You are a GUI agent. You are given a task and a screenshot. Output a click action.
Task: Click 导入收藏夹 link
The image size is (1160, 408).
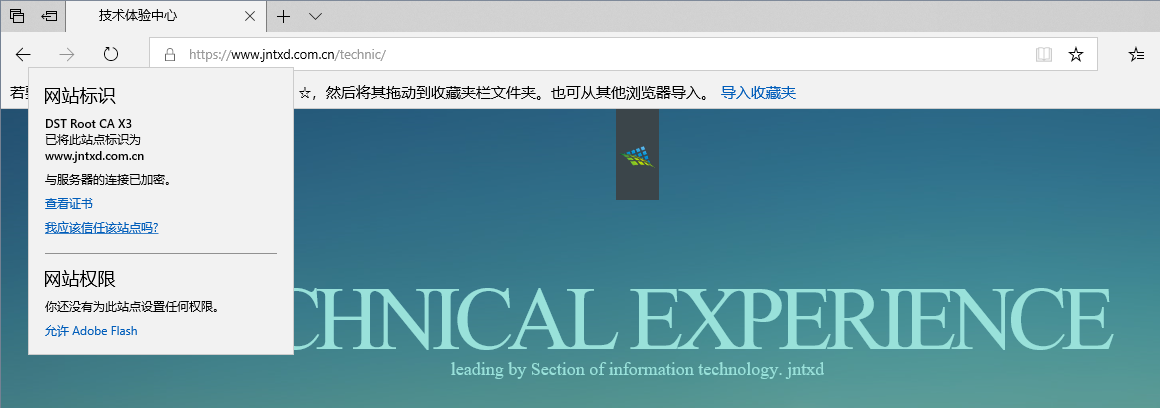(758, 93)
